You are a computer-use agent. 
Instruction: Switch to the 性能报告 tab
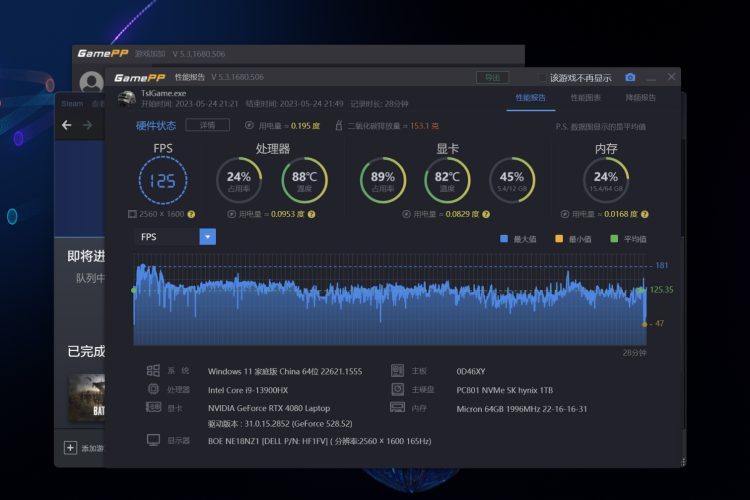pyautogui.click(x=530, y=98)
